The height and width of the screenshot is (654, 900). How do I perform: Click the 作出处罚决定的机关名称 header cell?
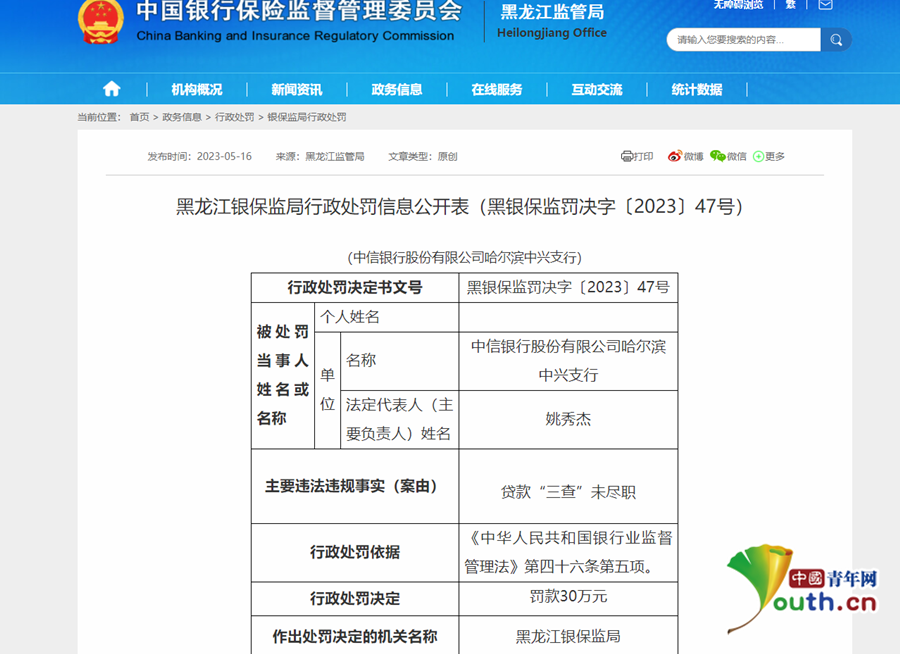(x=355, y=636)
